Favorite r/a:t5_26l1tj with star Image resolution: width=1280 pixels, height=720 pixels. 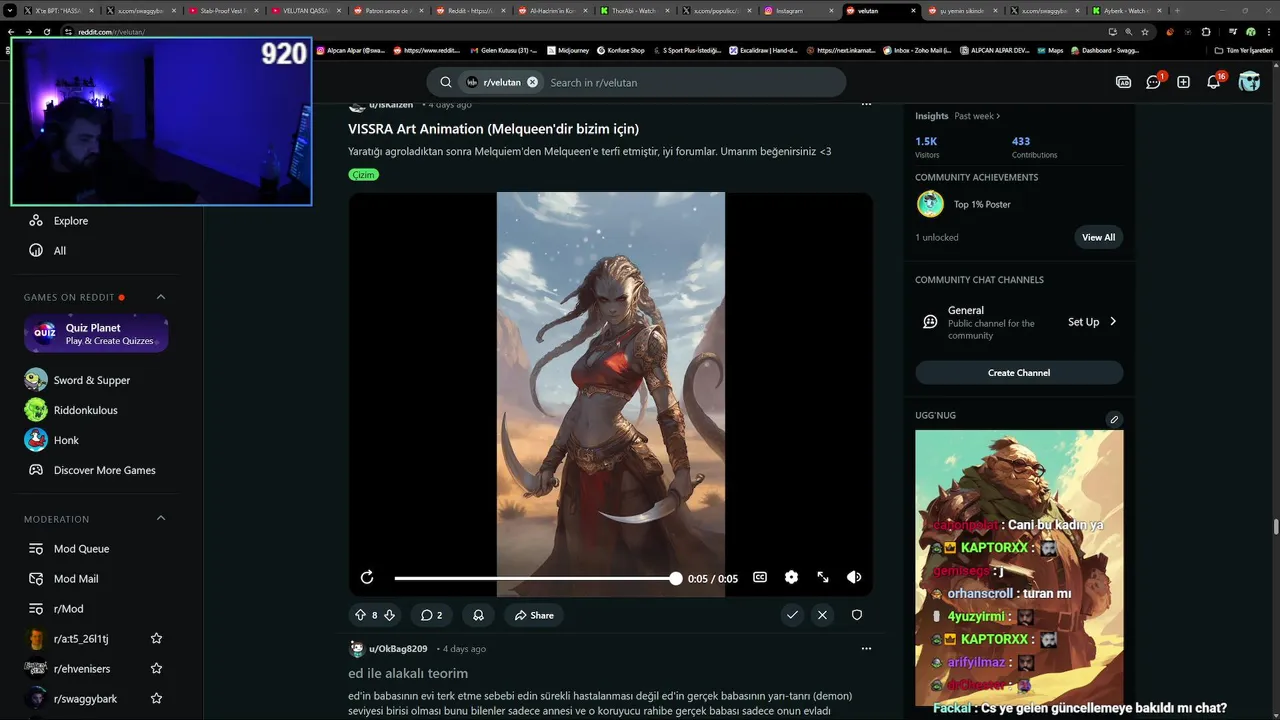point(156,638)
